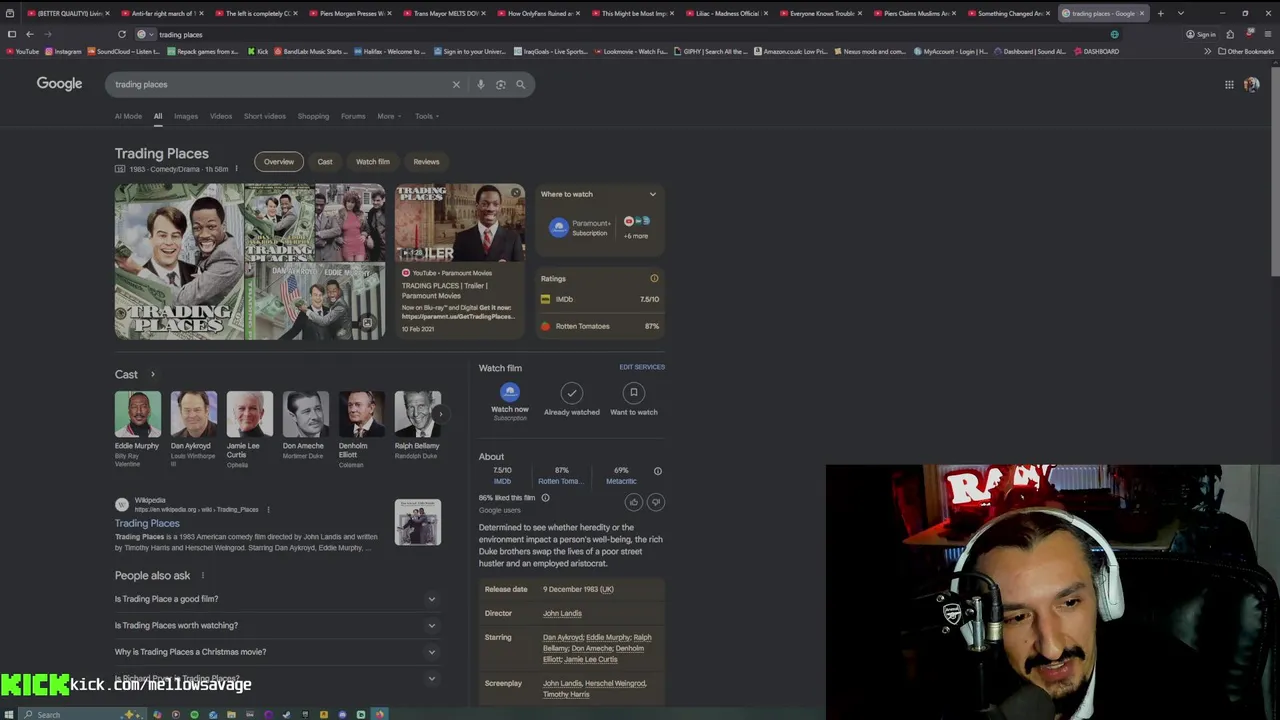Collapse the Where to watch panel
Screen dimensions: 1280x720
[x=653, y=194]
